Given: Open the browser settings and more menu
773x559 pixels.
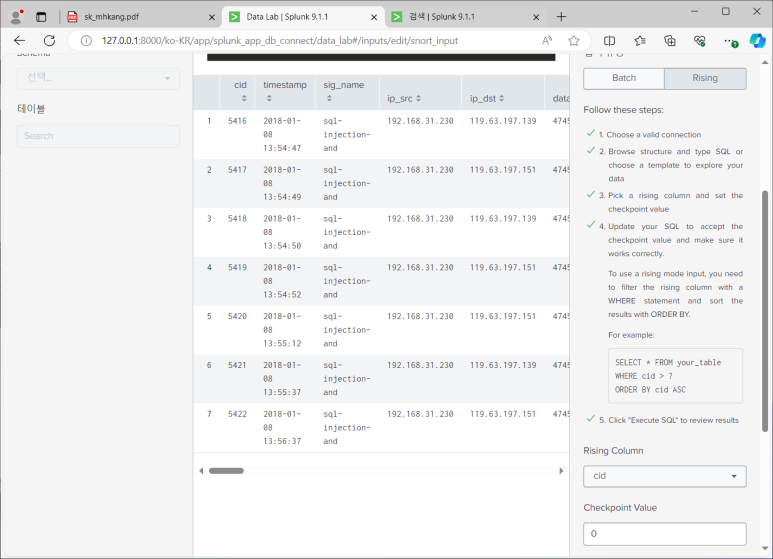Looking at the screenshot, I should (x=730, y=41).
